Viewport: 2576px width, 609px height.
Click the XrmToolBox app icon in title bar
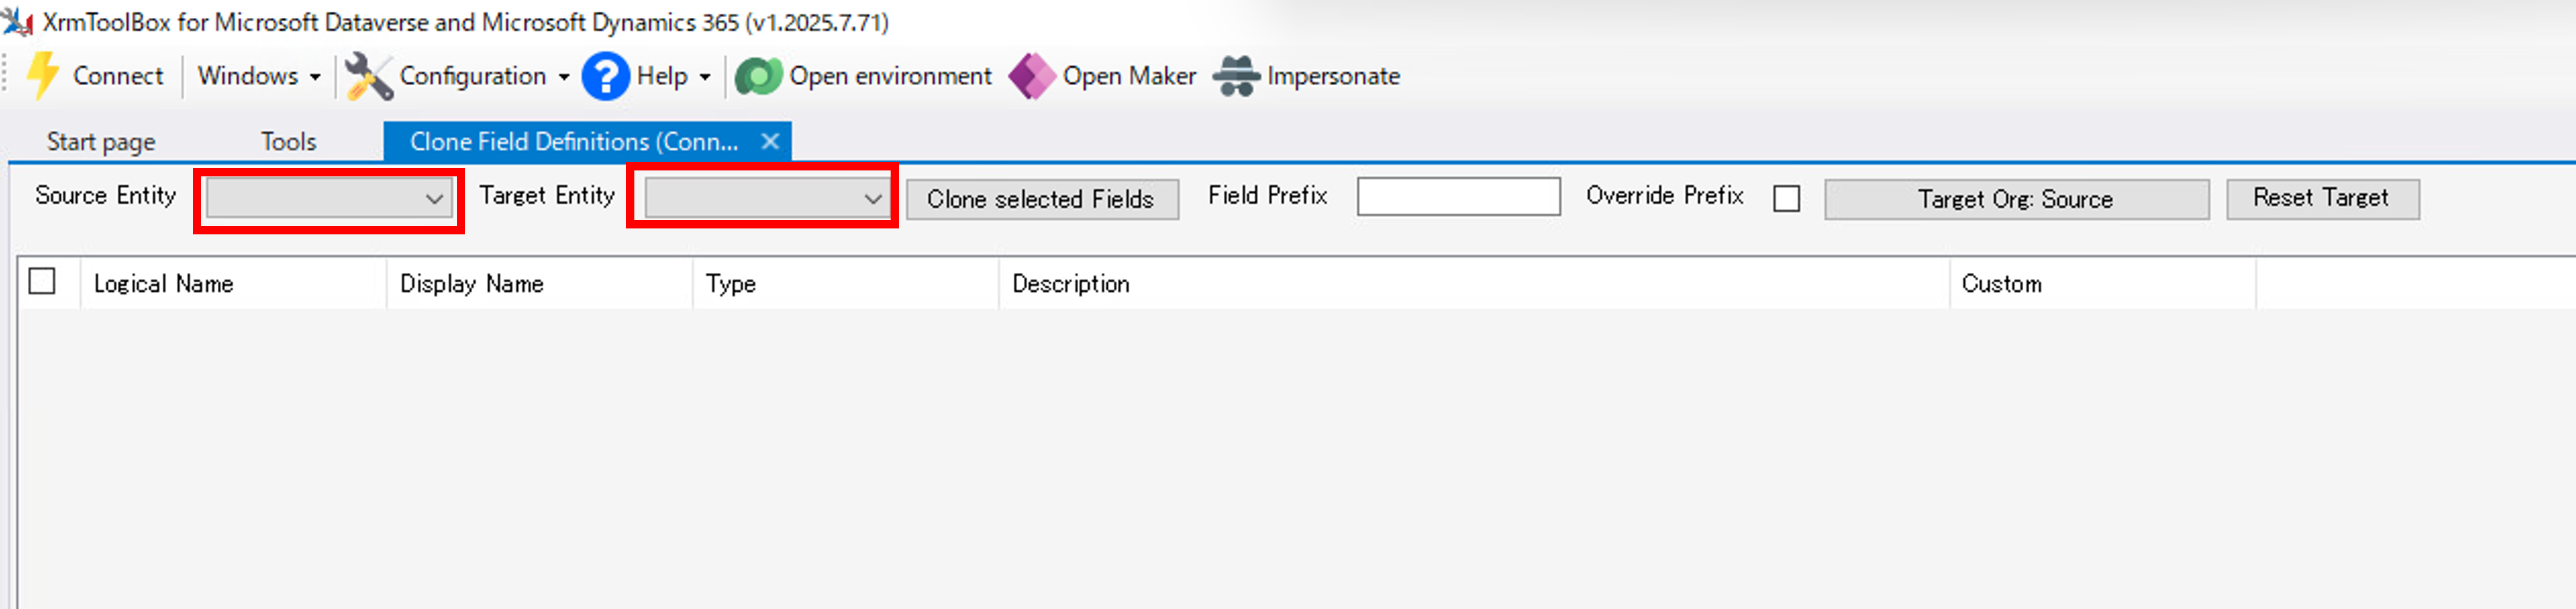(x=18, y=21)
